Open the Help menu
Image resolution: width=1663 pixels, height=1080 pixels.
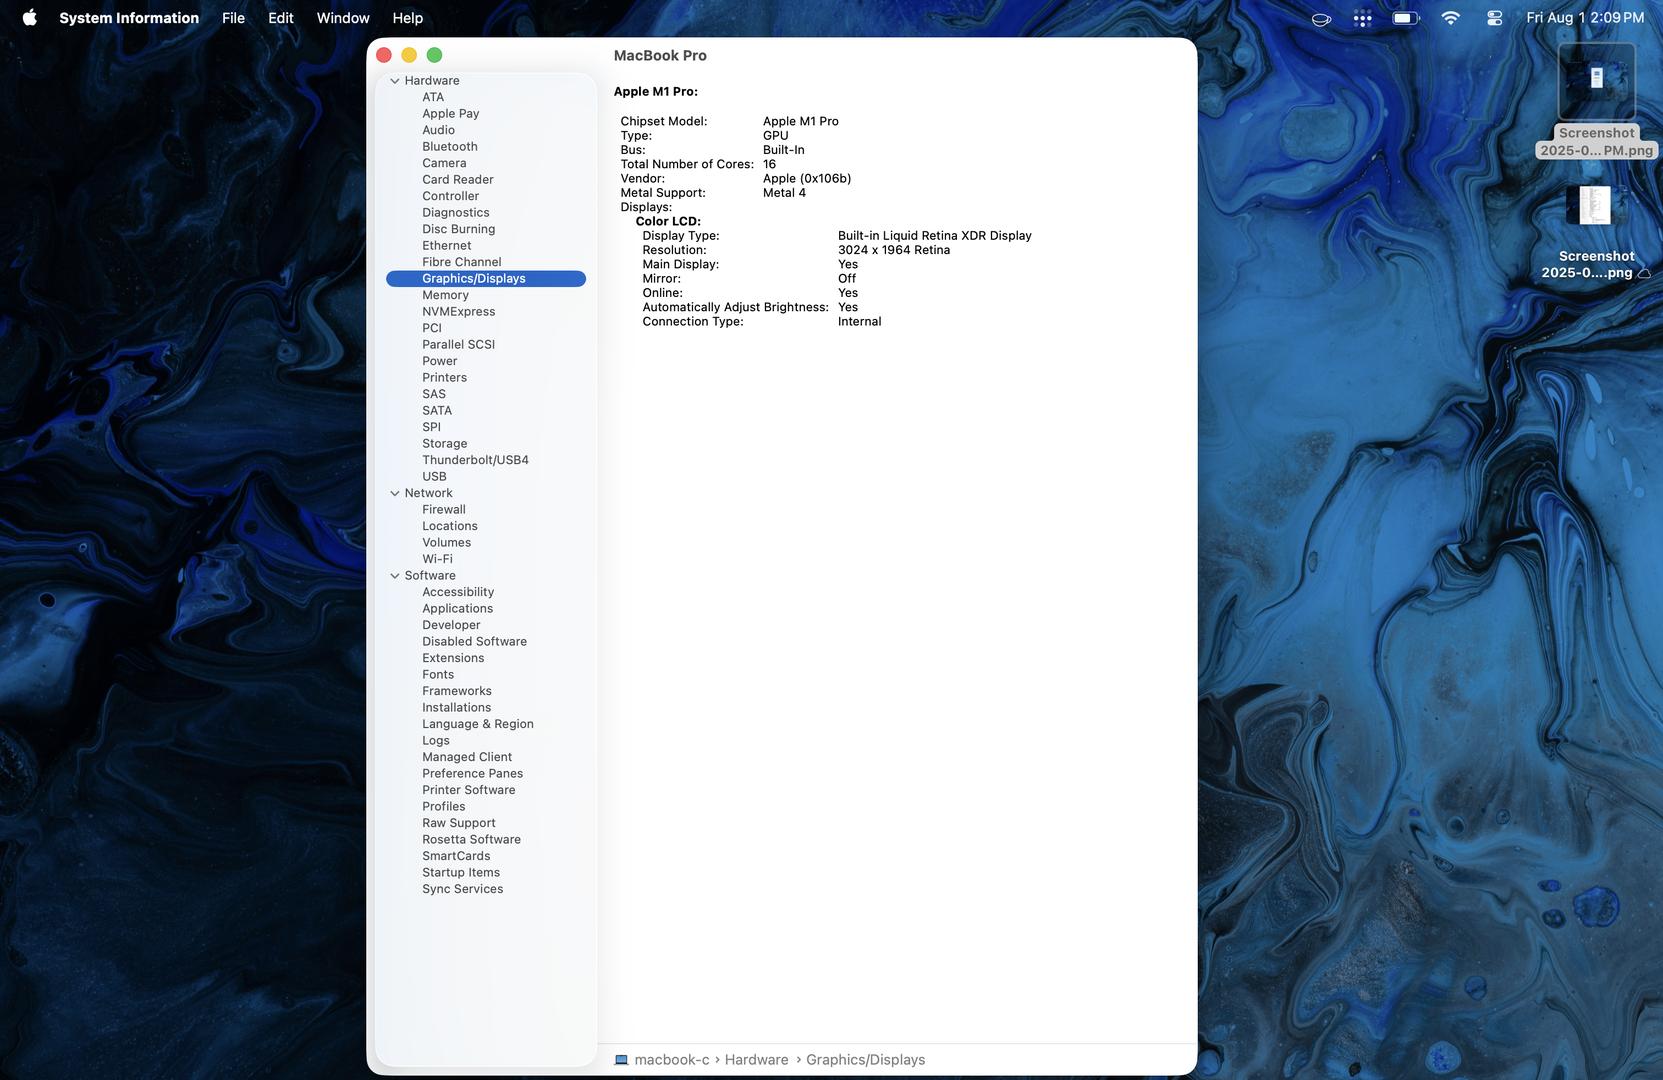(408, 18)
